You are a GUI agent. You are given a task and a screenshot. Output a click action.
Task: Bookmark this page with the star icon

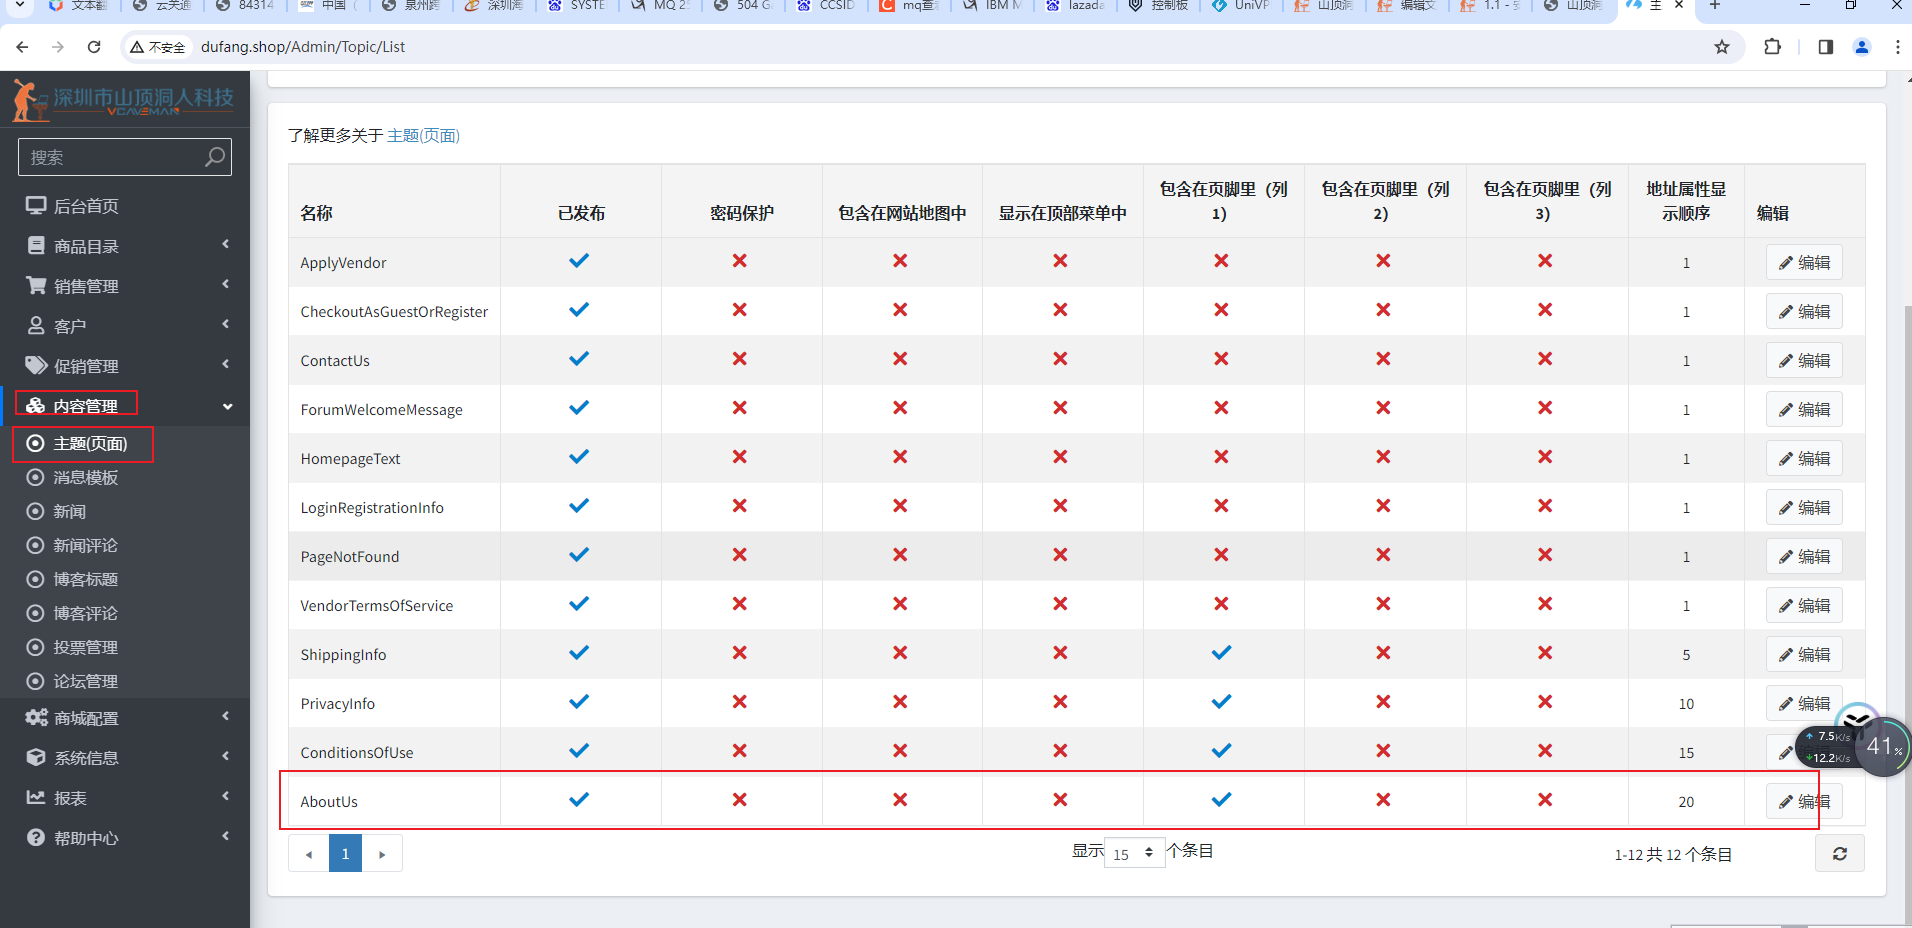coord(1722,47)
